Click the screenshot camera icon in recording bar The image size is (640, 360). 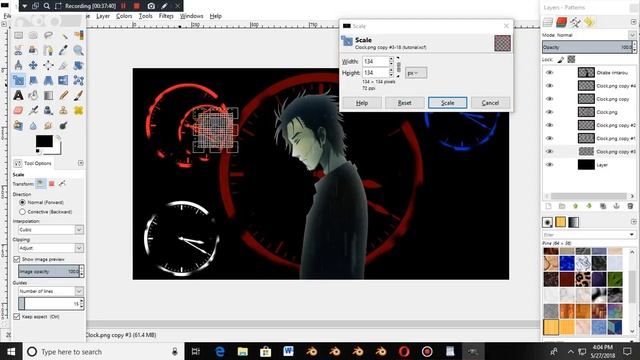coord(151,6)
